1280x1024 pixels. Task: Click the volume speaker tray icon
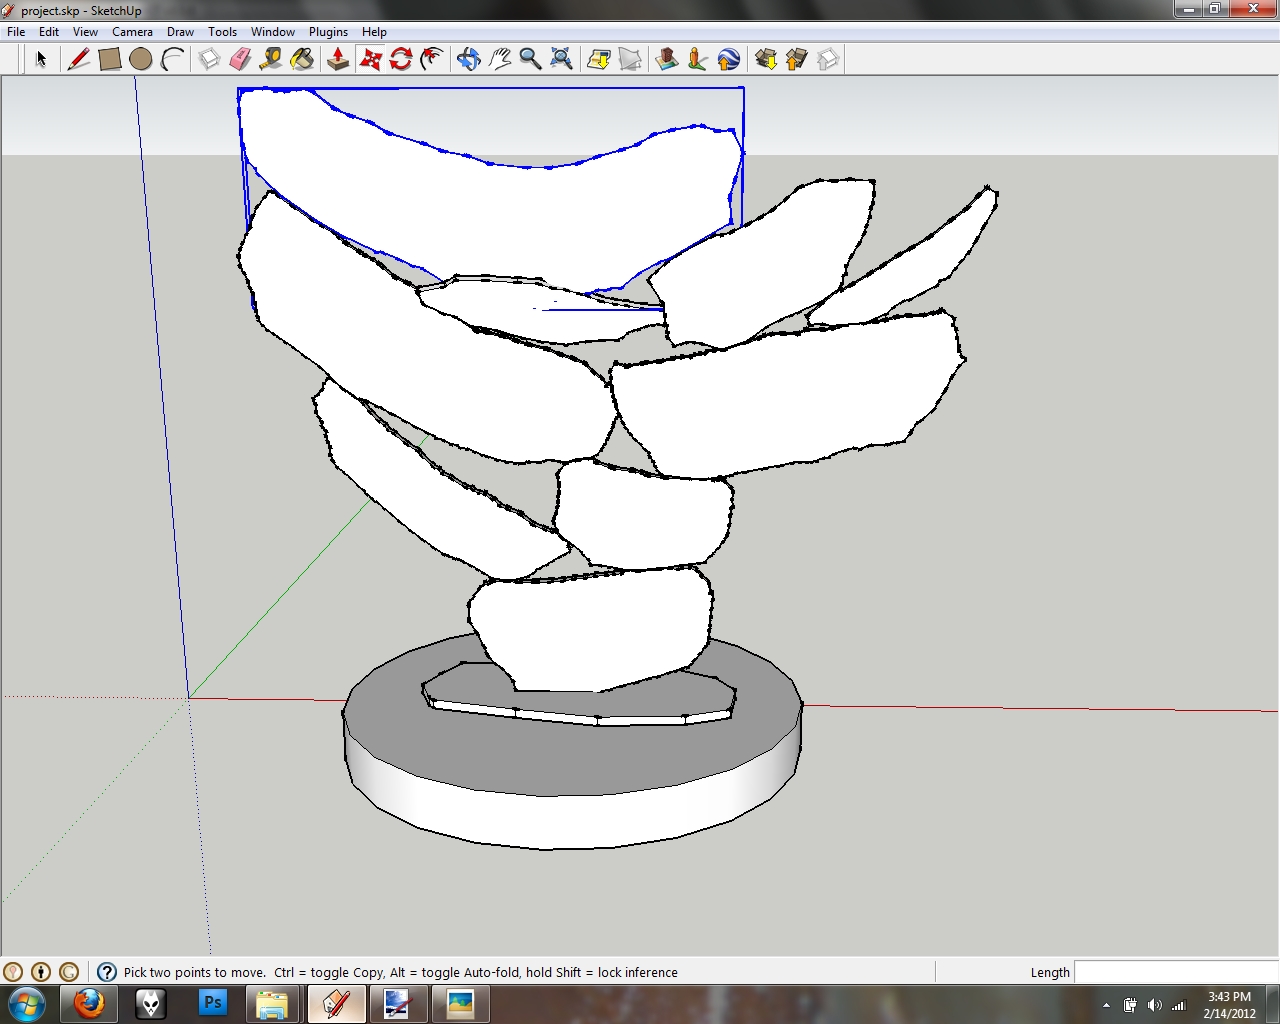pos(1155,1005)
